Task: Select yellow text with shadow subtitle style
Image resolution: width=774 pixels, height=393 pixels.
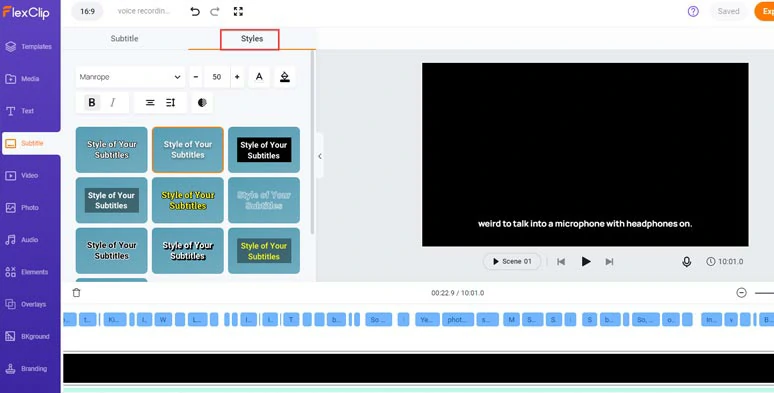Action: pos(188,200)
